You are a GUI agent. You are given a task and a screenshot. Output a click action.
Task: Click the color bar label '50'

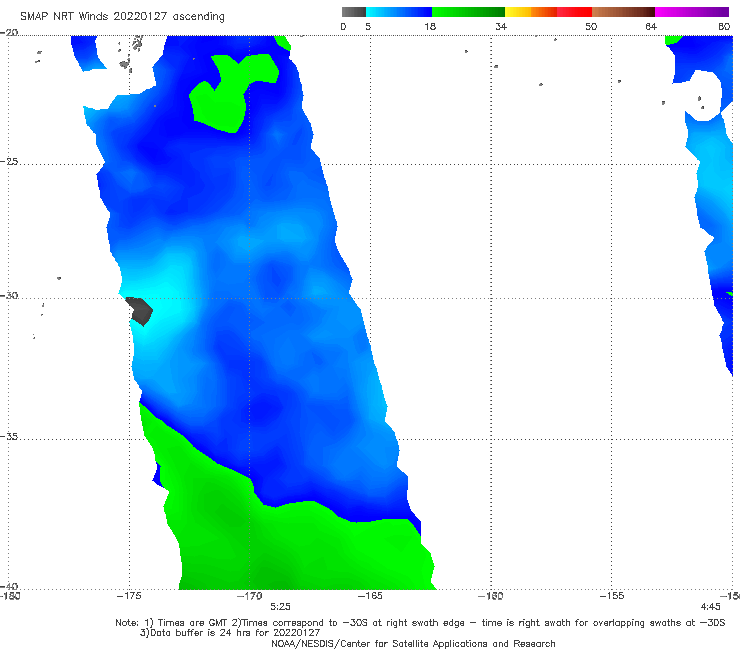point(591,26)
